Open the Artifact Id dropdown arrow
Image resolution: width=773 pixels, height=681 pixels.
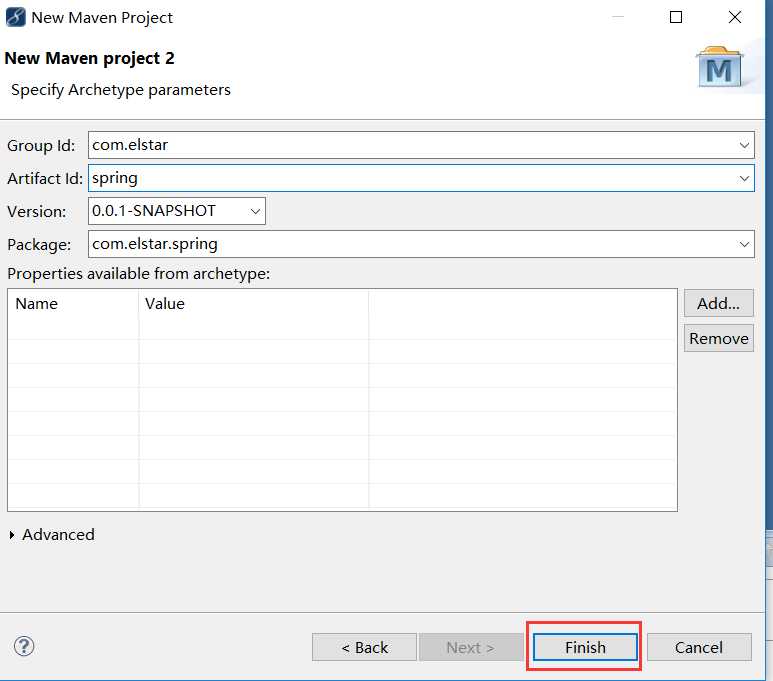(744, 179)
